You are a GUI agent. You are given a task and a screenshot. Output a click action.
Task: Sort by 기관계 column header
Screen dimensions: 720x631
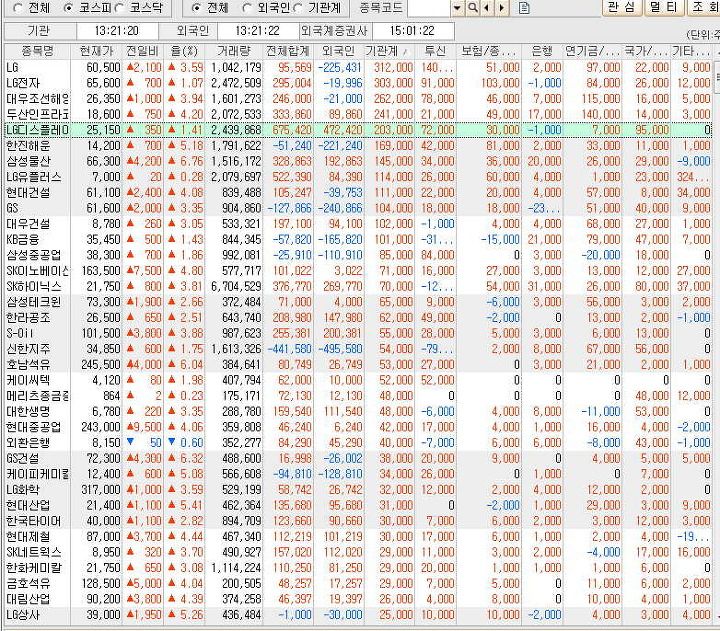(x=389, y=51)
